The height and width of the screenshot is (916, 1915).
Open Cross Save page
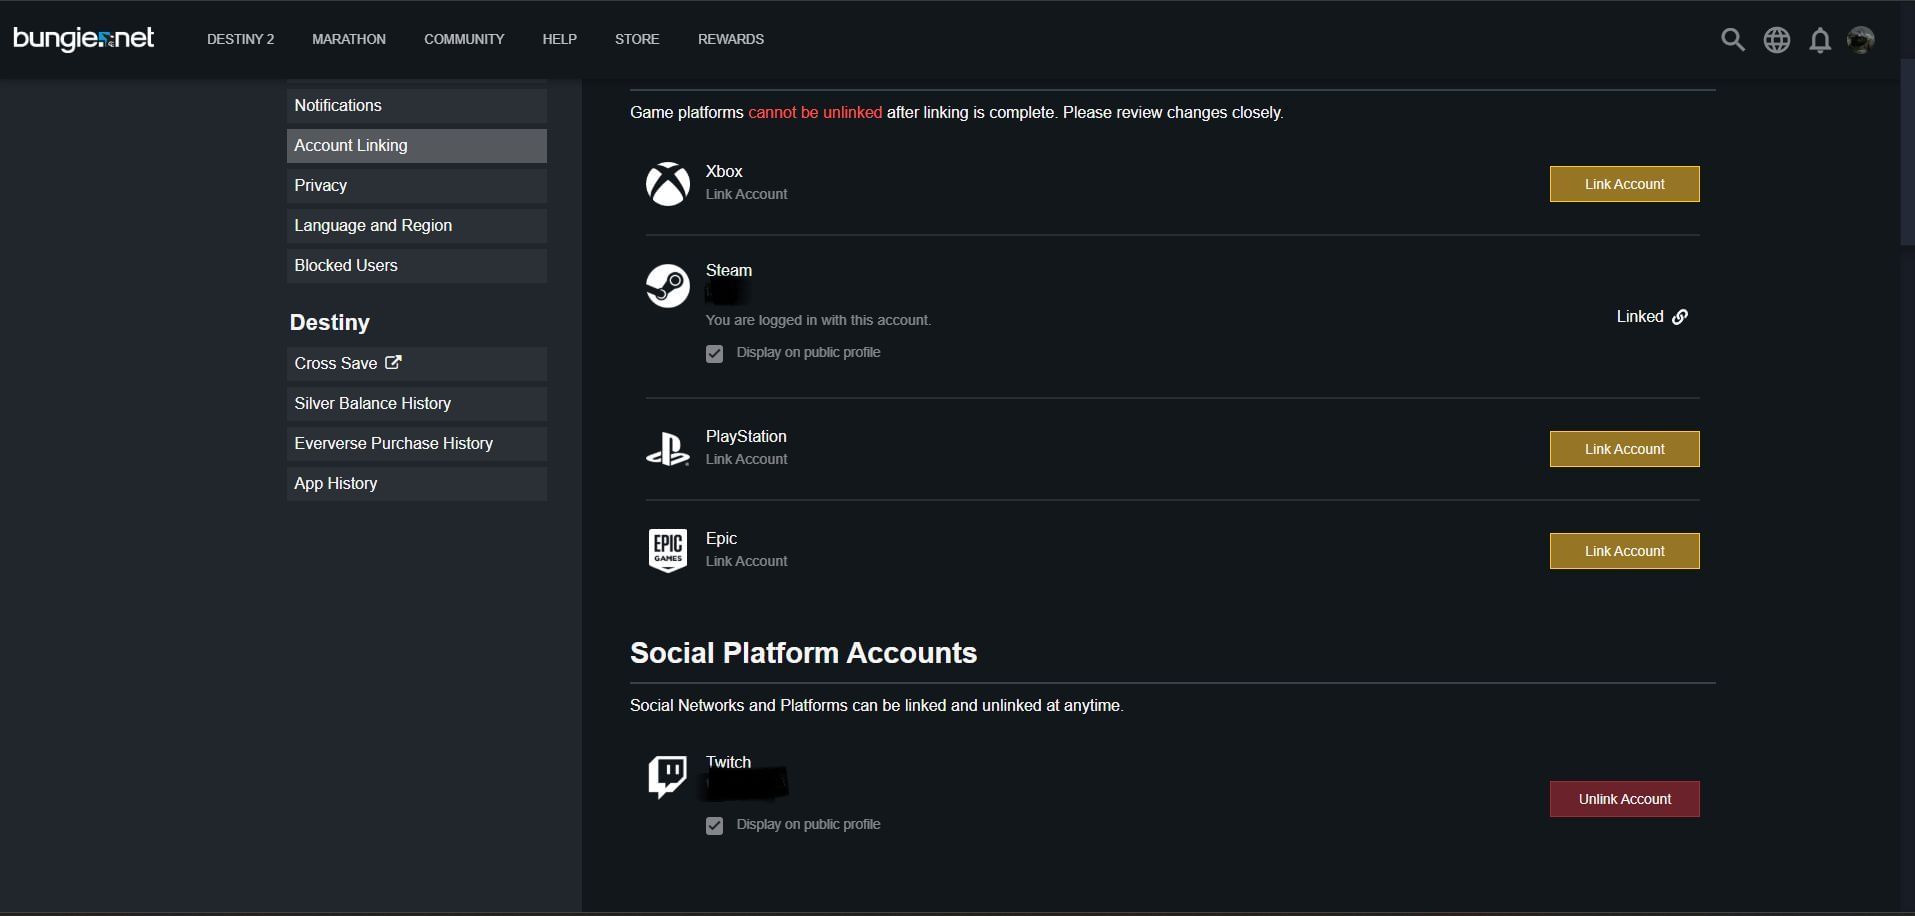(417, 364)
